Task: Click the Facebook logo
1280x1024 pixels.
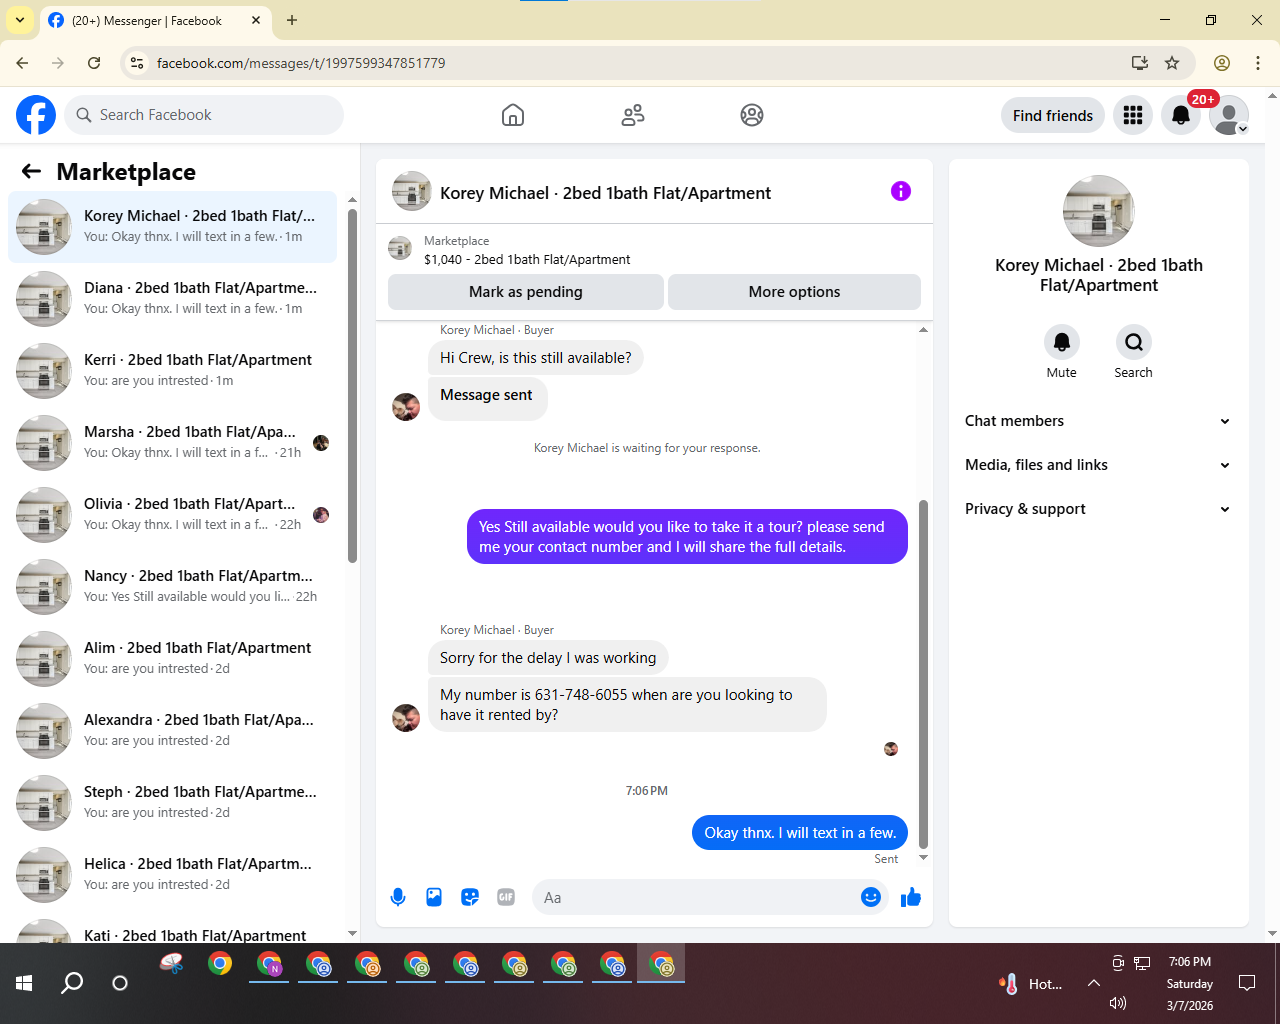Action: [x=36, y=115]
